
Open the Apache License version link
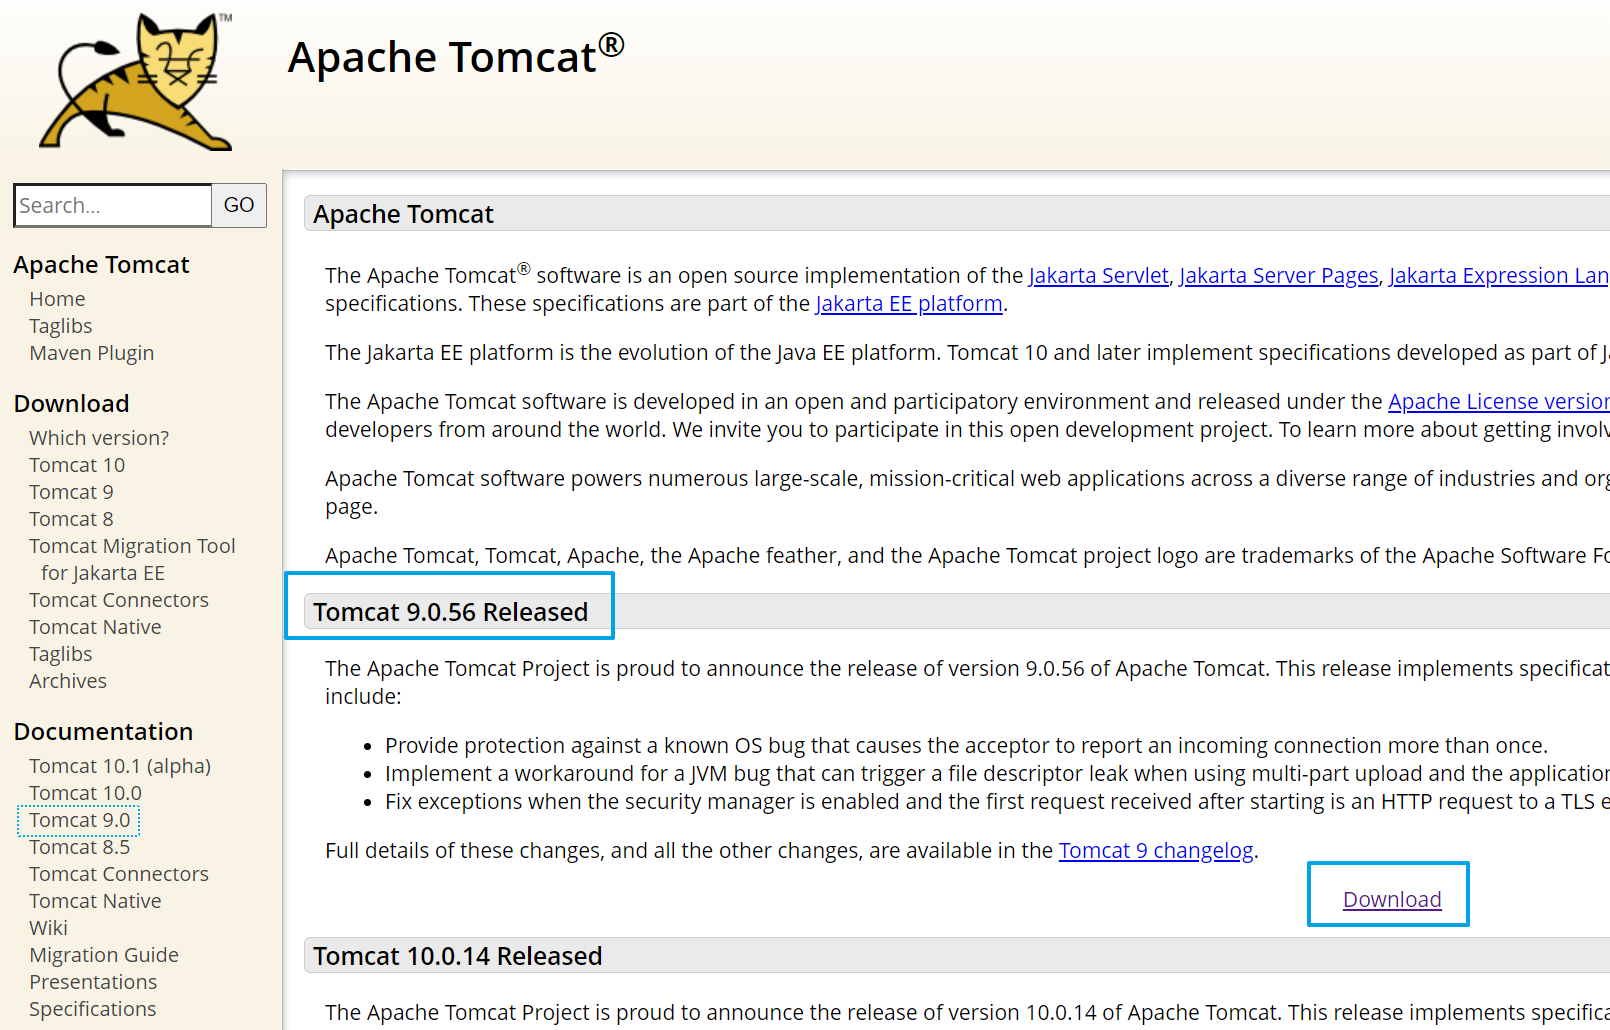pos(1499,401)
